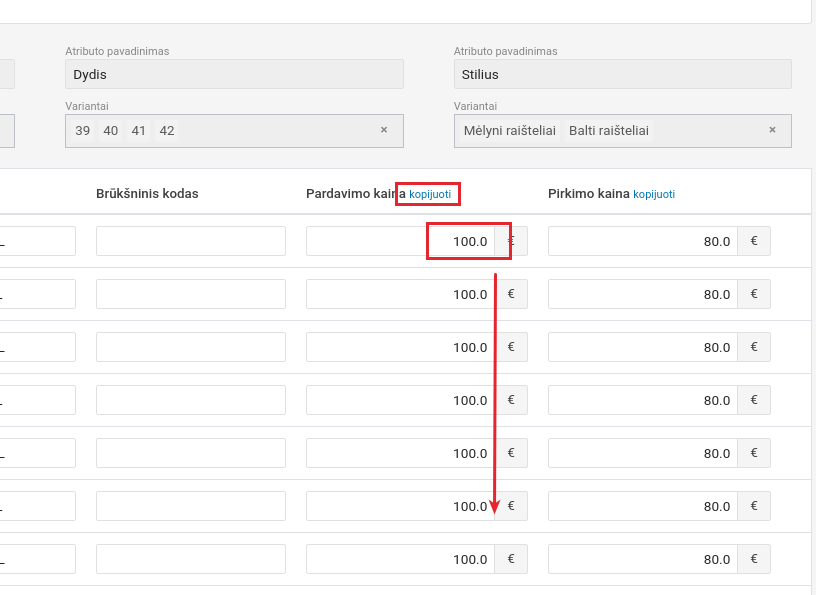The width and height of the screenshot is (816, 595).
Task: Select the size variant tag 39
Action: click(x=82, y=130)
